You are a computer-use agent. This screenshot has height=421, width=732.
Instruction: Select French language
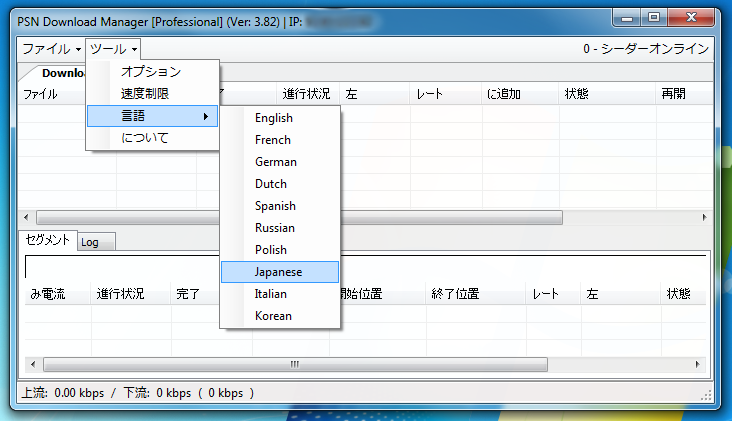(x=280, y=140)
